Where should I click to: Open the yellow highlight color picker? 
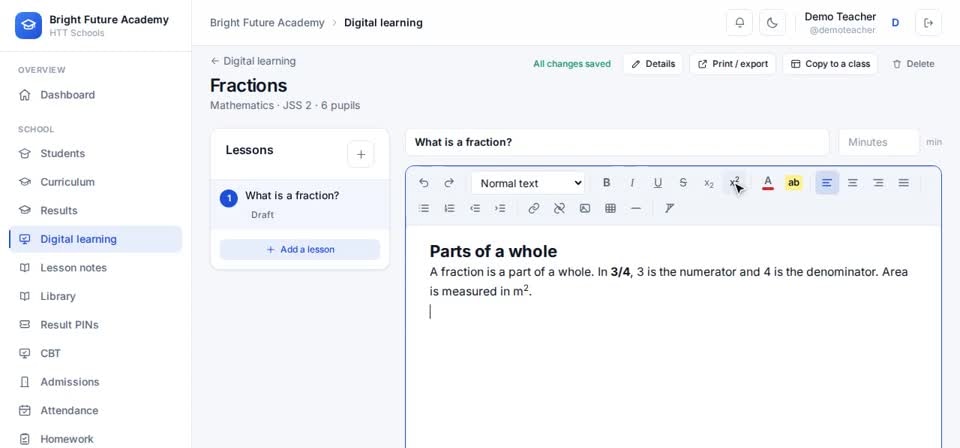coord(793,183)
